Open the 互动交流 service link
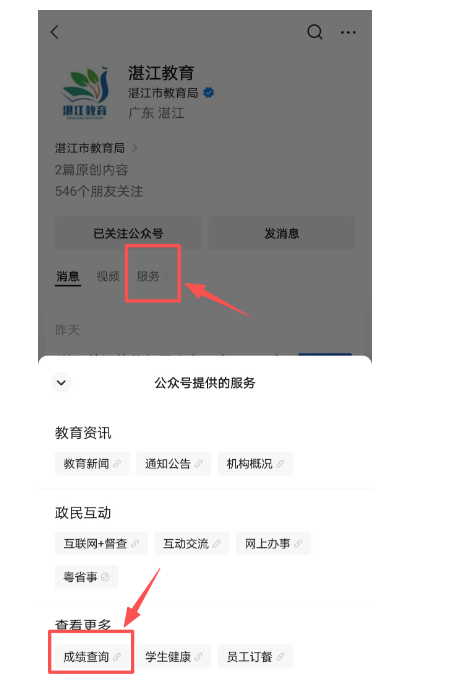This screenshot has height=674, width=454. pyautogui.click(x=192, y=543)
